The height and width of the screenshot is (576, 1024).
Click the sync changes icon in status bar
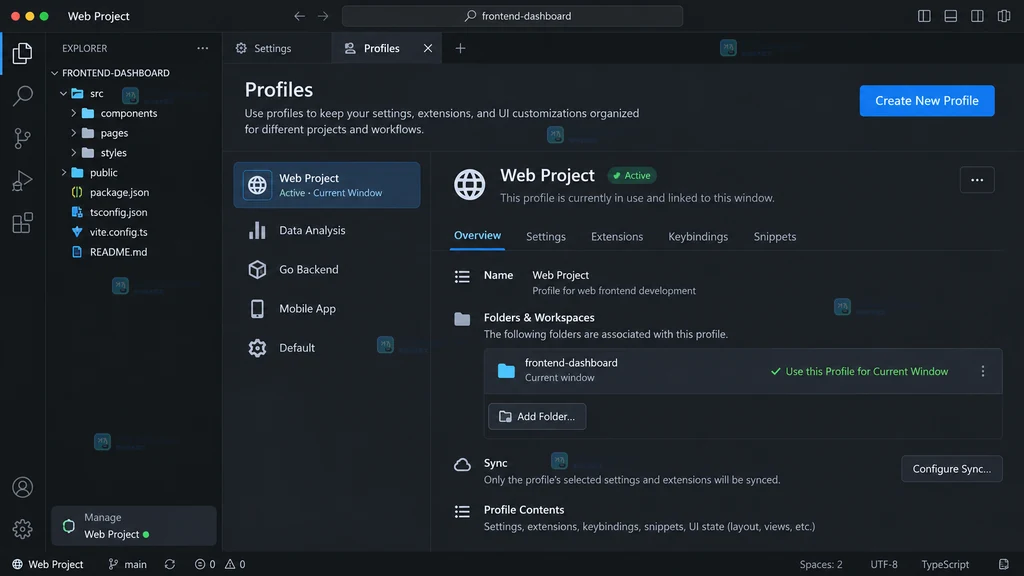(170, 564)
